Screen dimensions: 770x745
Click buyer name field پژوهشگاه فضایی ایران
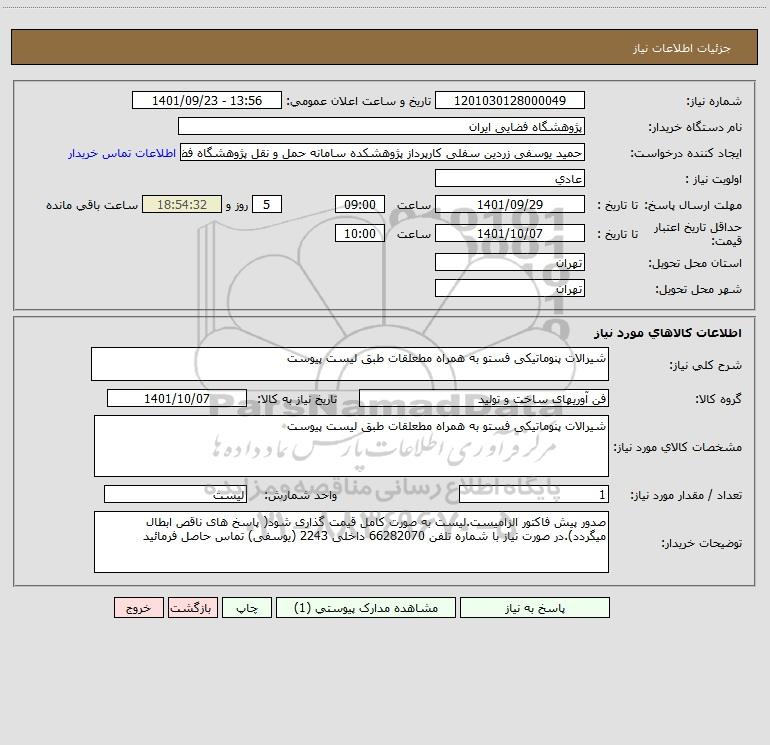coord(381,126)
